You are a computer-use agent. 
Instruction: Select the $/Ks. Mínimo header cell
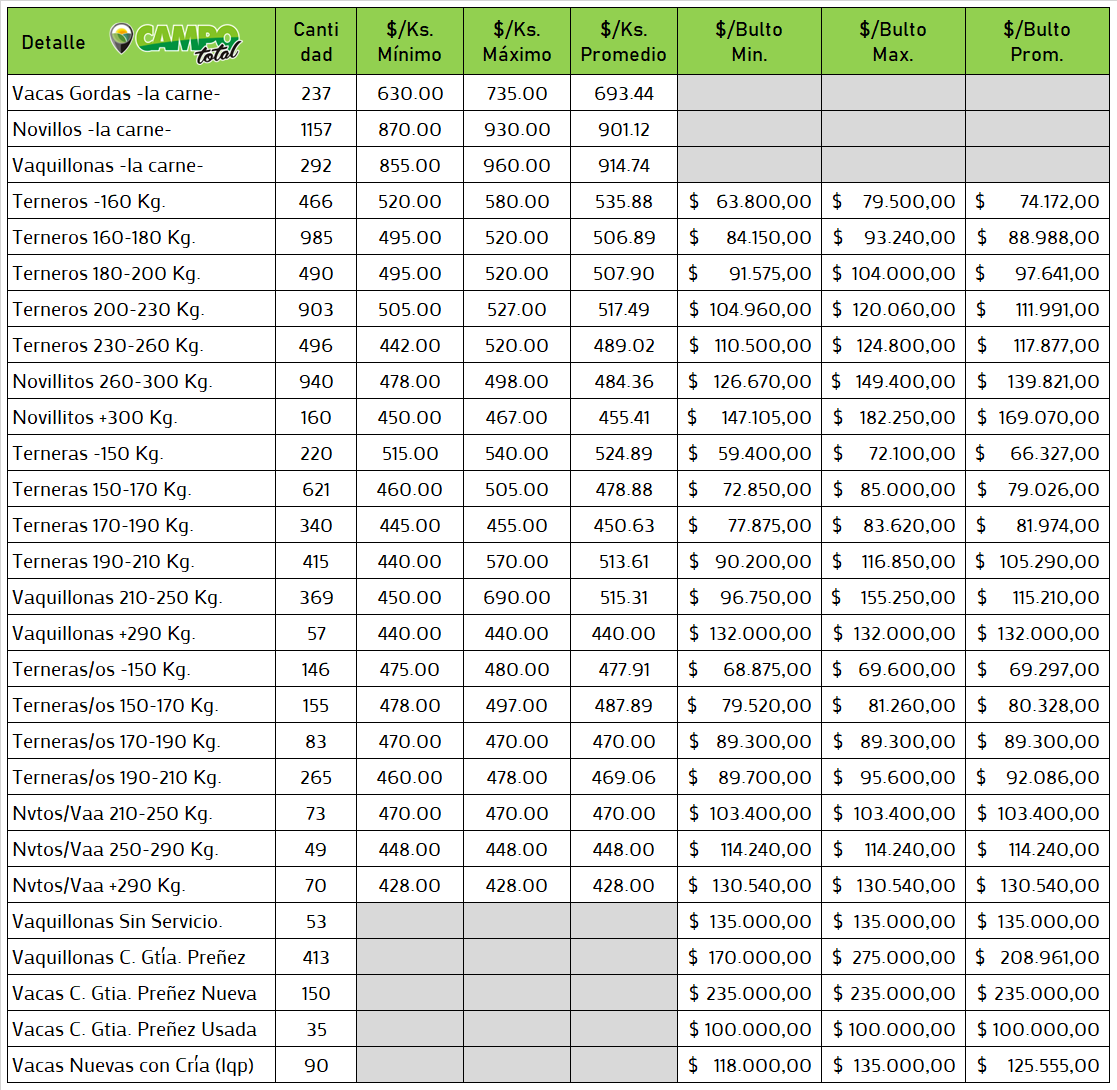409,42
